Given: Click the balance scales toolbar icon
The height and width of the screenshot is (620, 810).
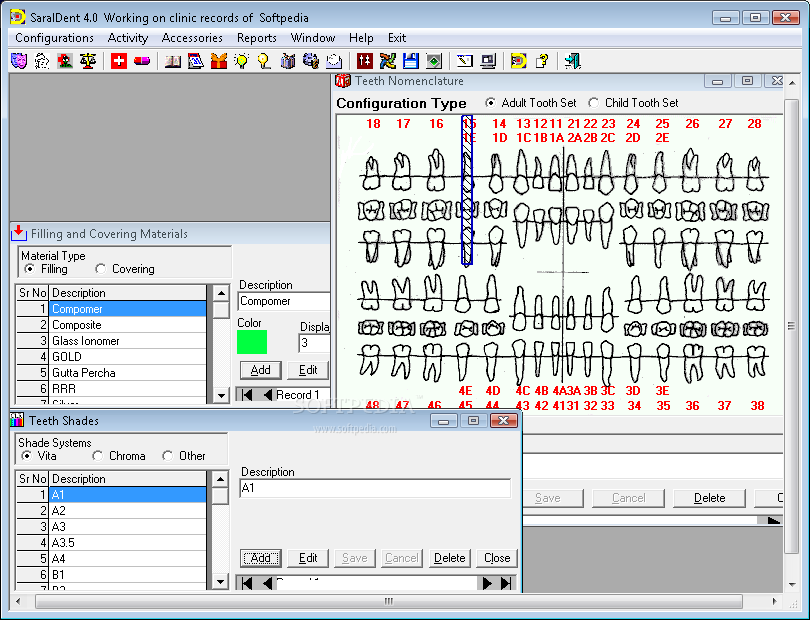Looking at the screenshot, I should point(88,61).
